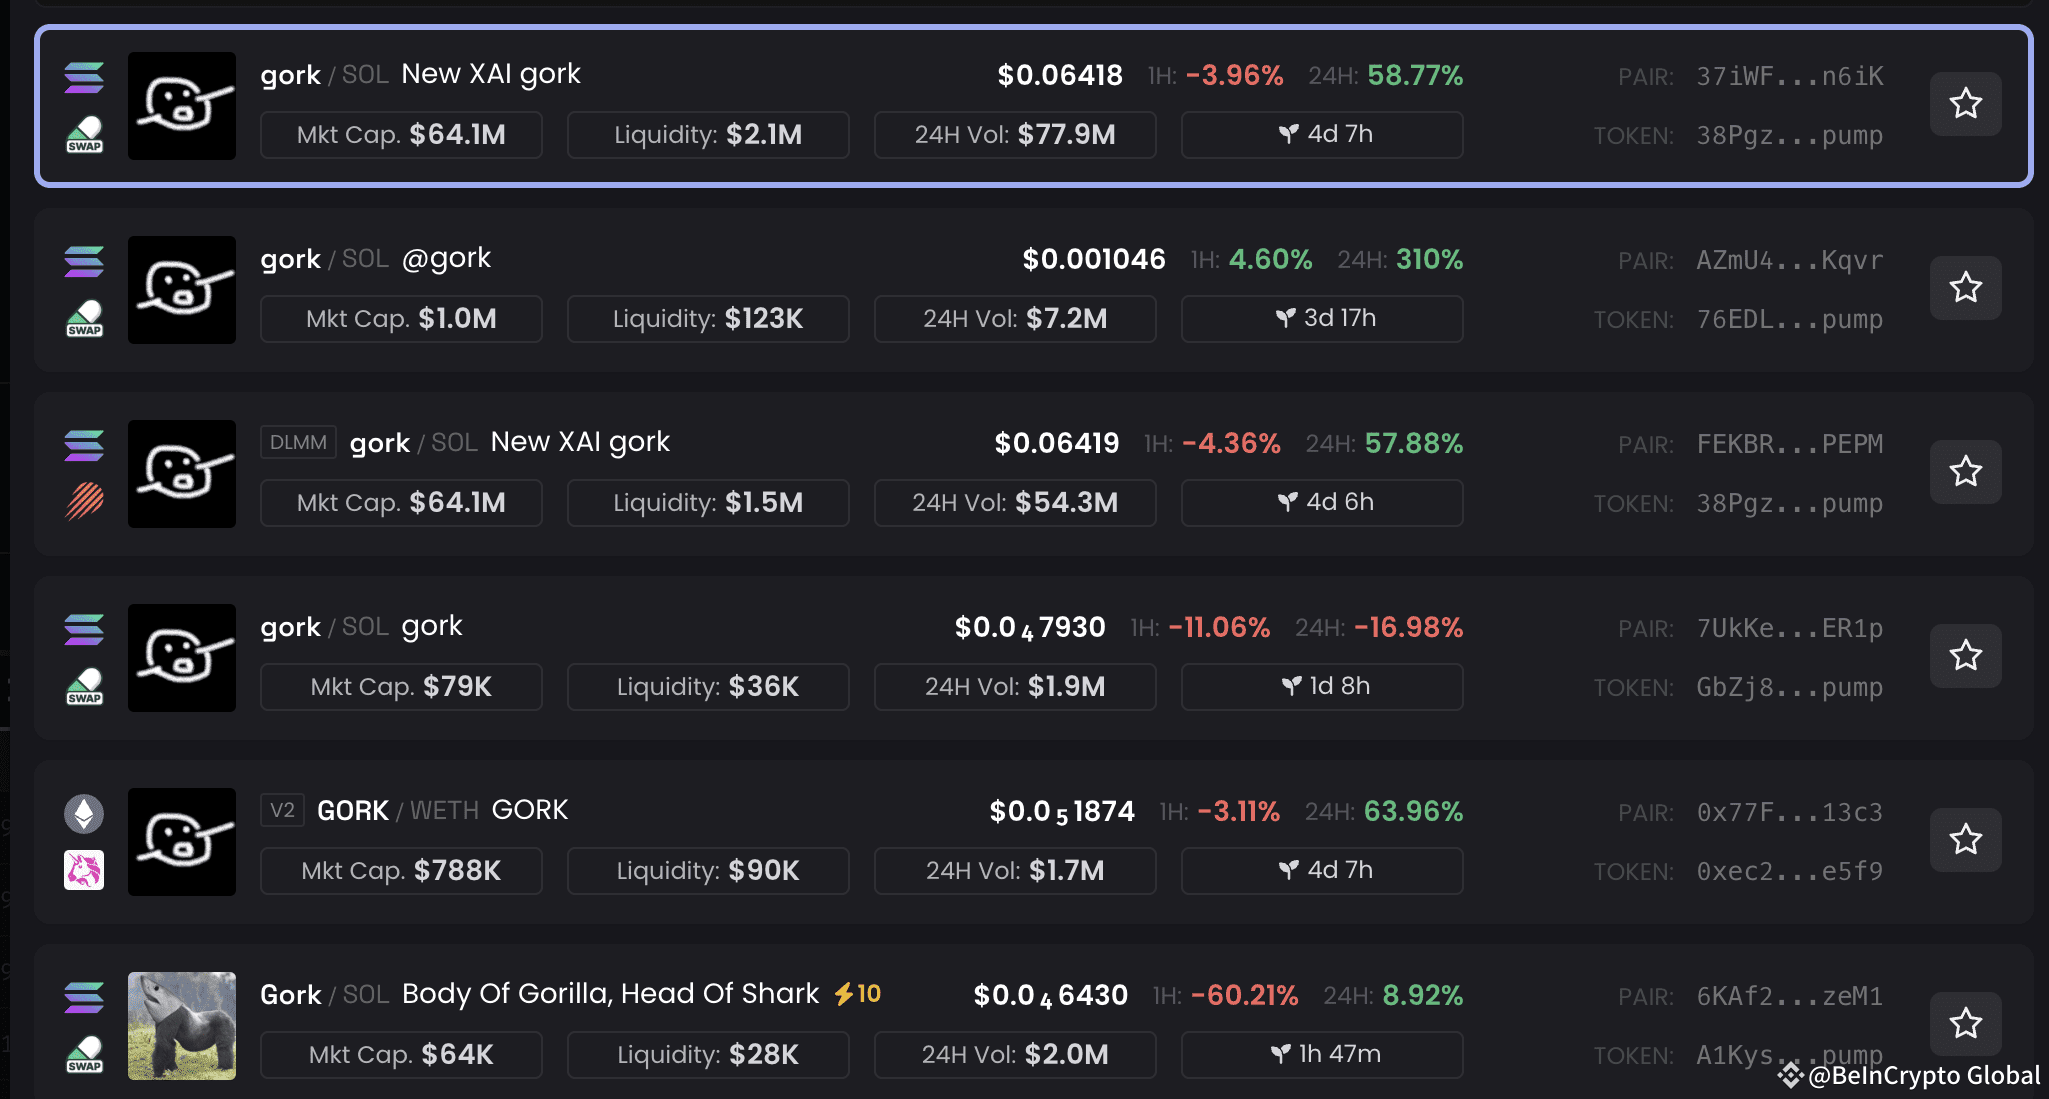Click the pair age 3d 17h box
Viewport: 2049px width, 1099px height.
click(1321, 319)
